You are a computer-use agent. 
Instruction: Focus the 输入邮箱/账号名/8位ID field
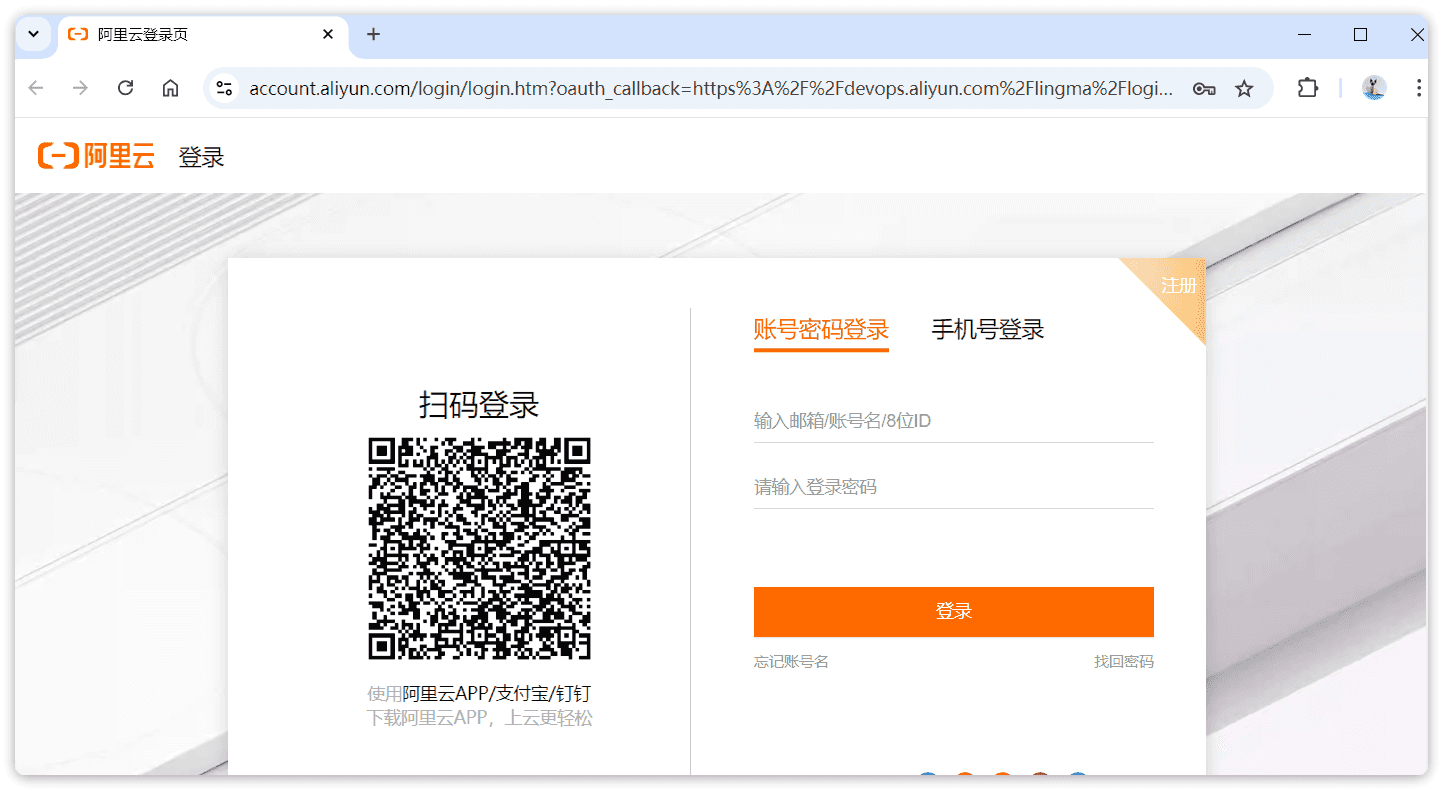[954, 421]
